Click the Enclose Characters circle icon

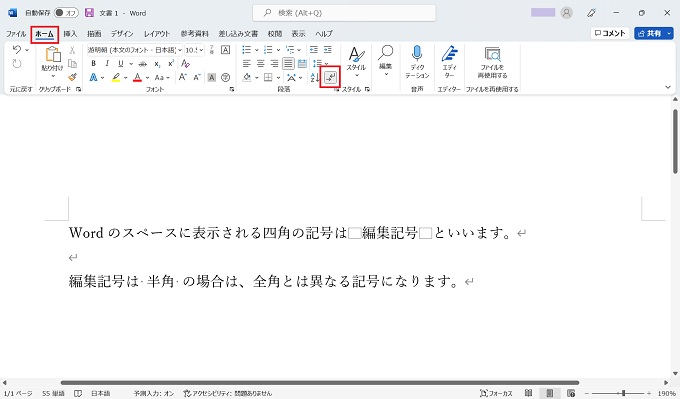(226, 78)
